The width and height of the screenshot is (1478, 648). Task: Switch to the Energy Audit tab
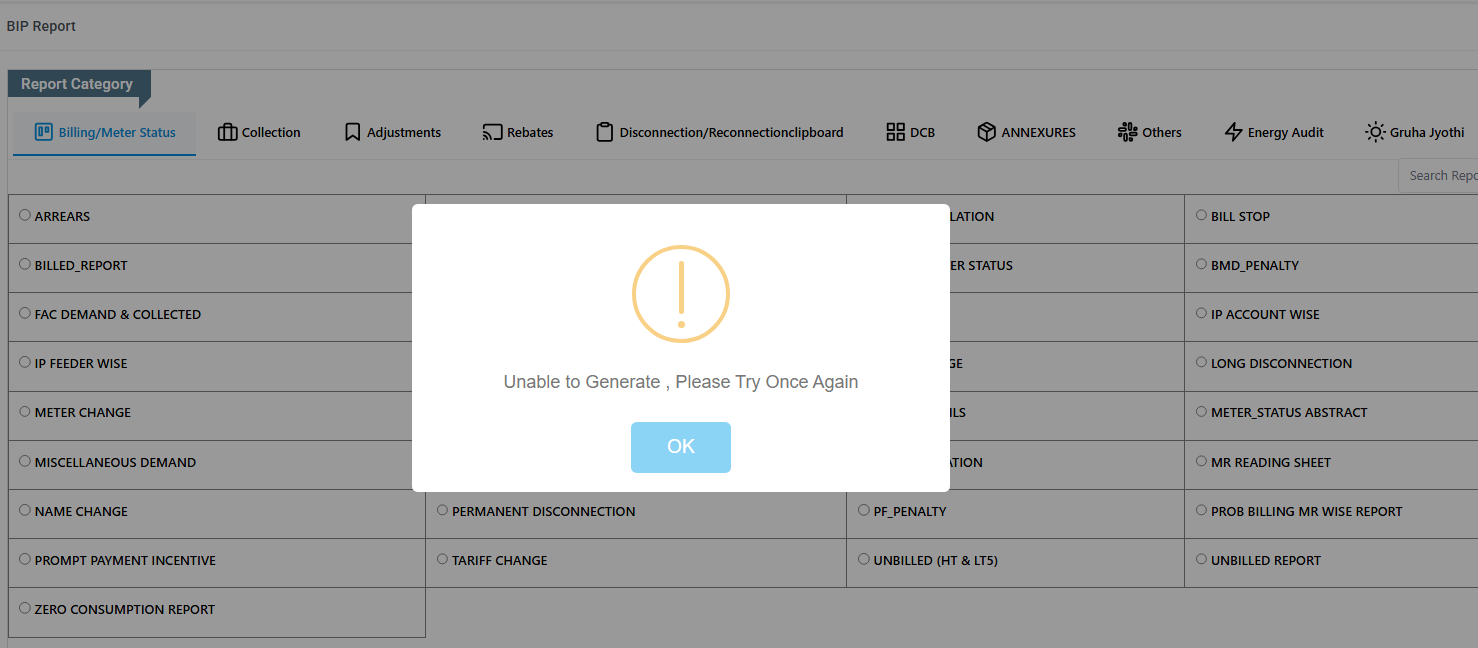[1274, 132]
